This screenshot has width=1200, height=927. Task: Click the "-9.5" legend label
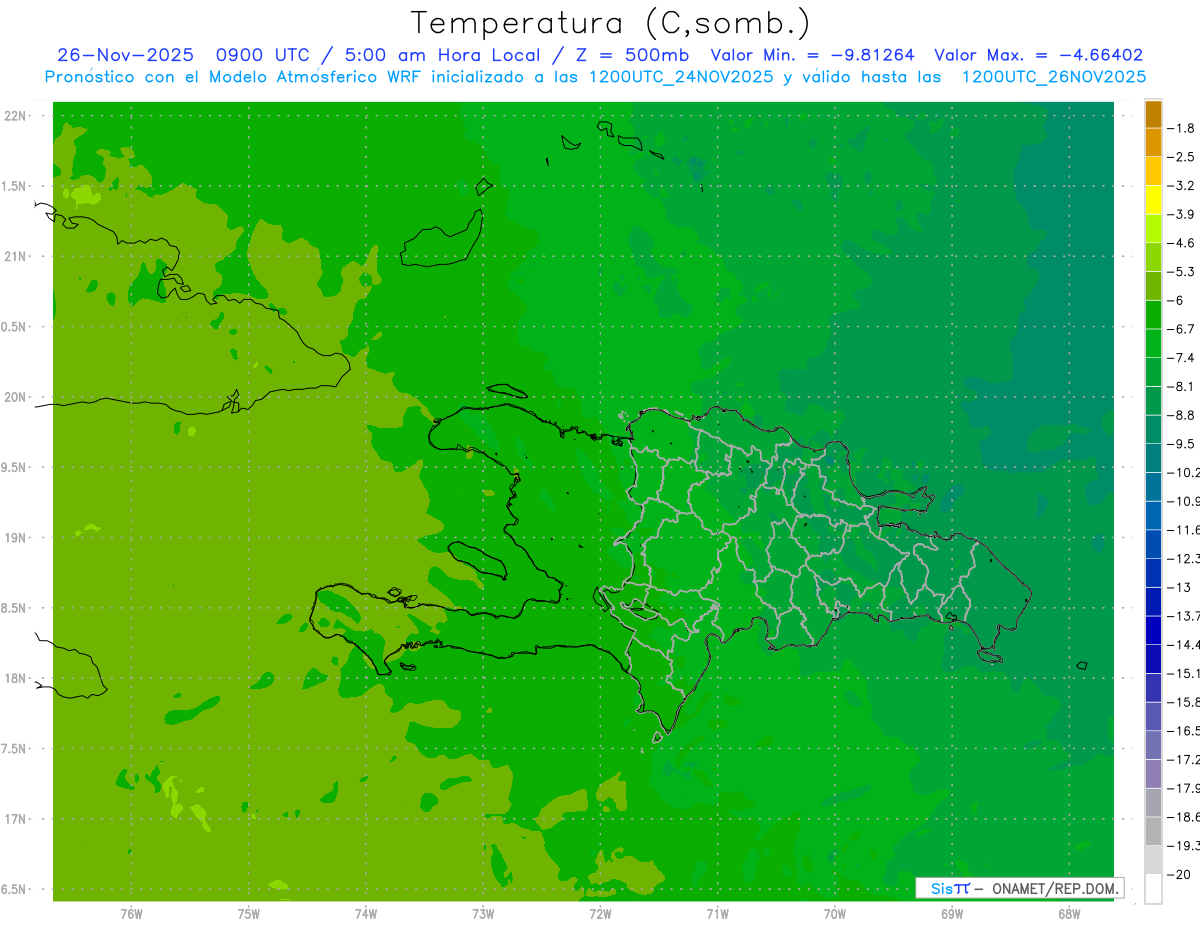point(1182,443)
